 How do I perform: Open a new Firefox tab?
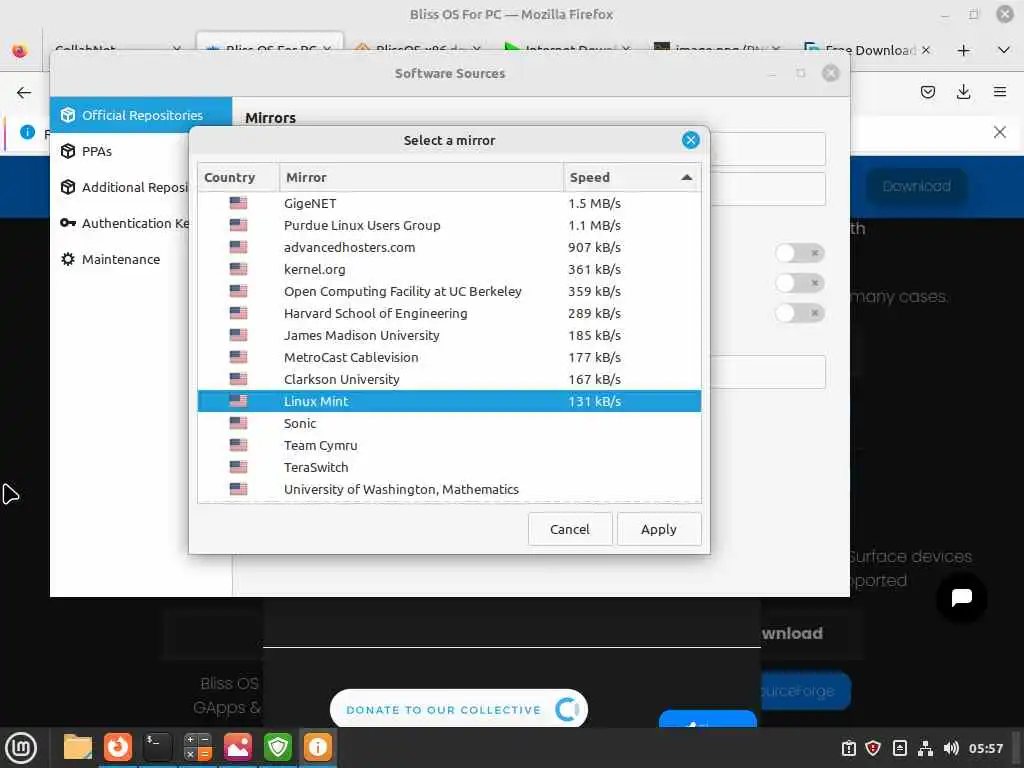(963, 50)
